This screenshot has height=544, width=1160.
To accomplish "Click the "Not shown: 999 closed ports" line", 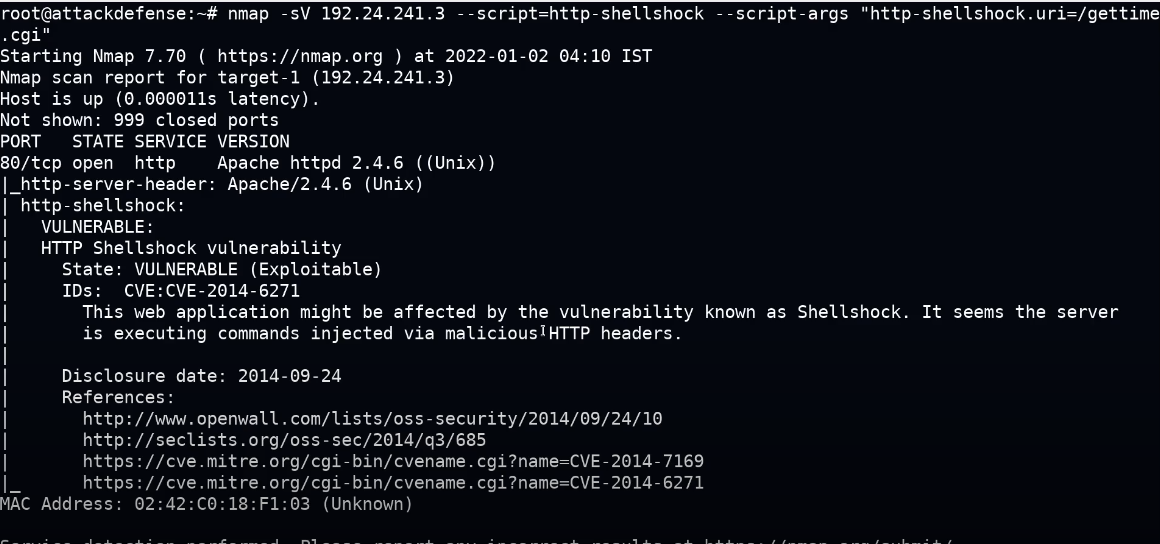I will click(x=139, y=120).
